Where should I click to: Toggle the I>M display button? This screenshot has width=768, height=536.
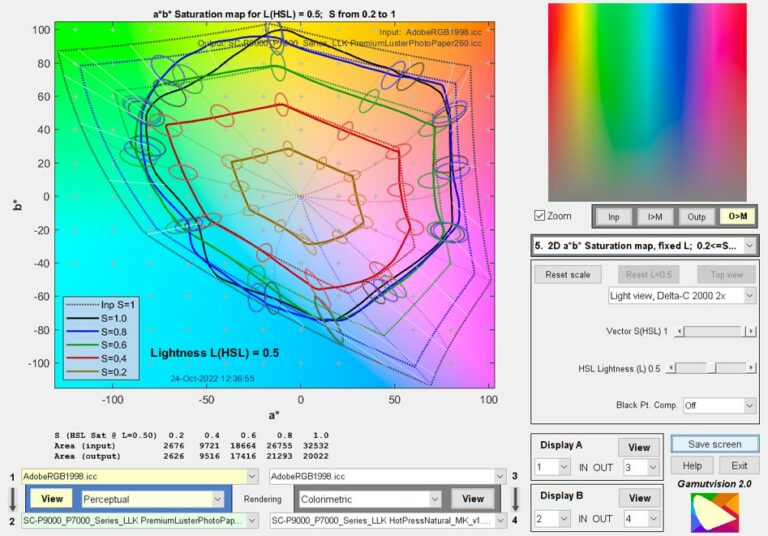point(655,216)
